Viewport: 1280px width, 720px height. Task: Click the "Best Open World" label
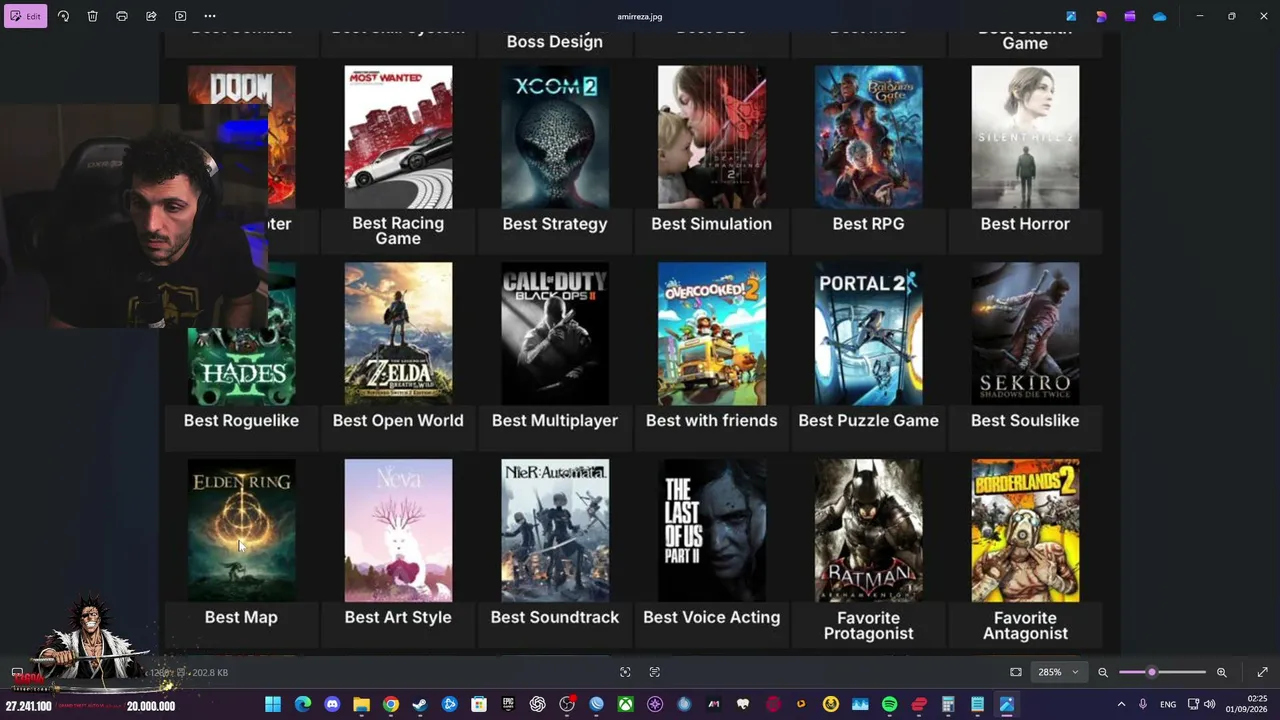point(398,420)
